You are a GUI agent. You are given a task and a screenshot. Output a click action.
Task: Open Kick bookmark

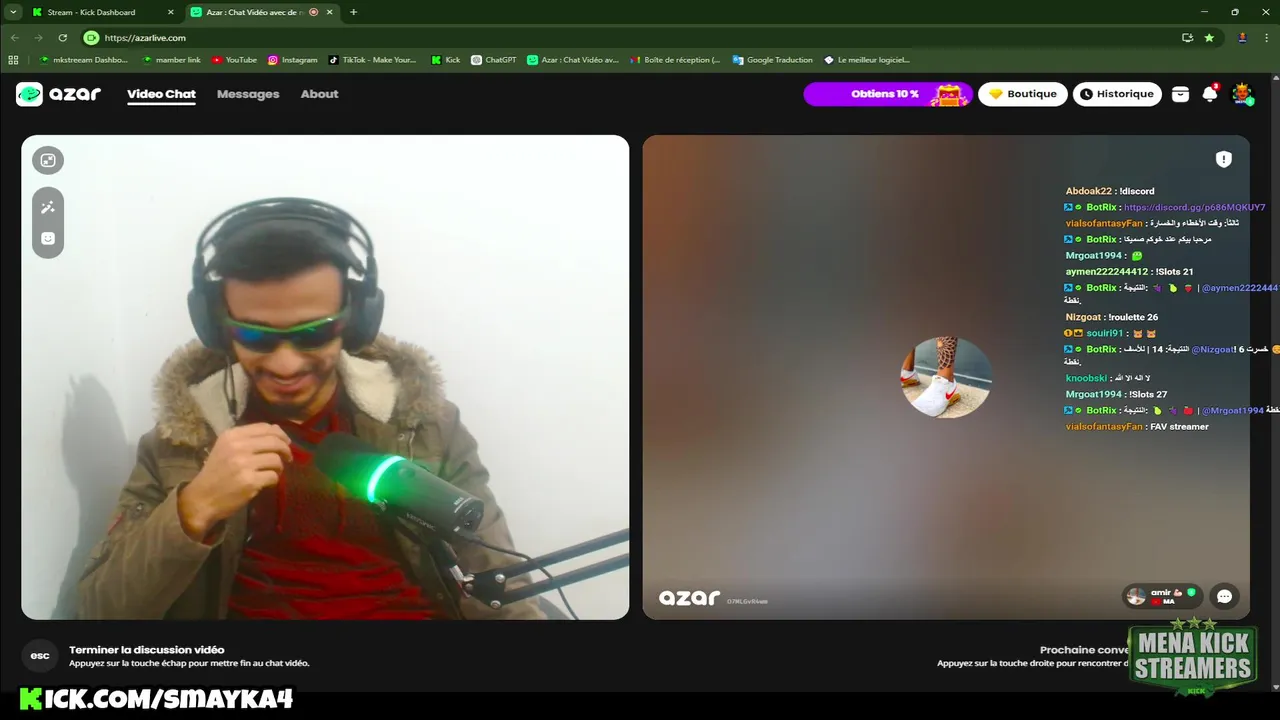click(x=446, y=60)
